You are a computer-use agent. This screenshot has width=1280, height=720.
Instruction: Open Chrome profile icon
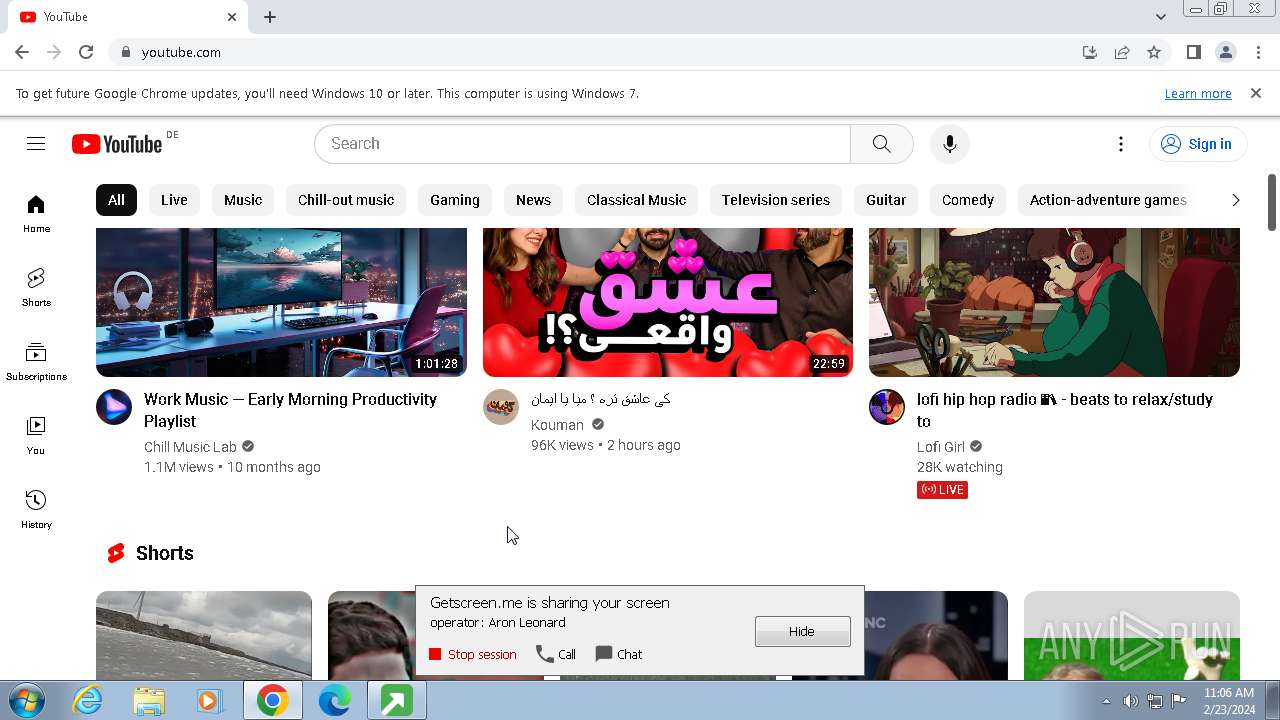(x=1226, y=52)
